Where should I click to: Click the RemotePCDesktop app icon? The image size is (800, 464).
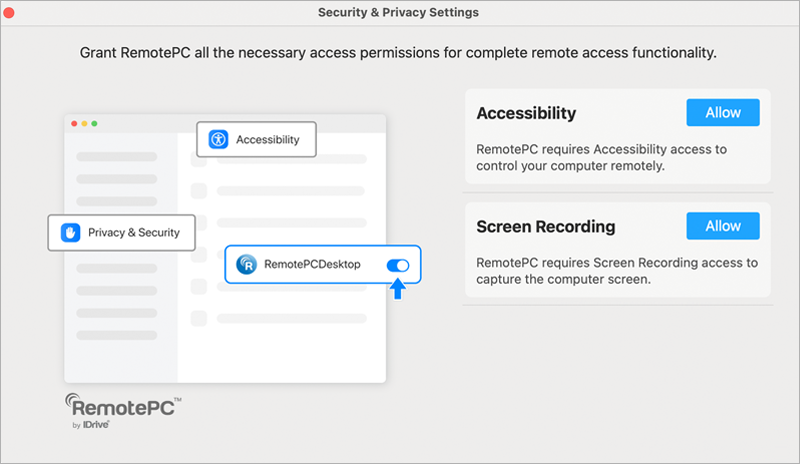pos(246,265)
